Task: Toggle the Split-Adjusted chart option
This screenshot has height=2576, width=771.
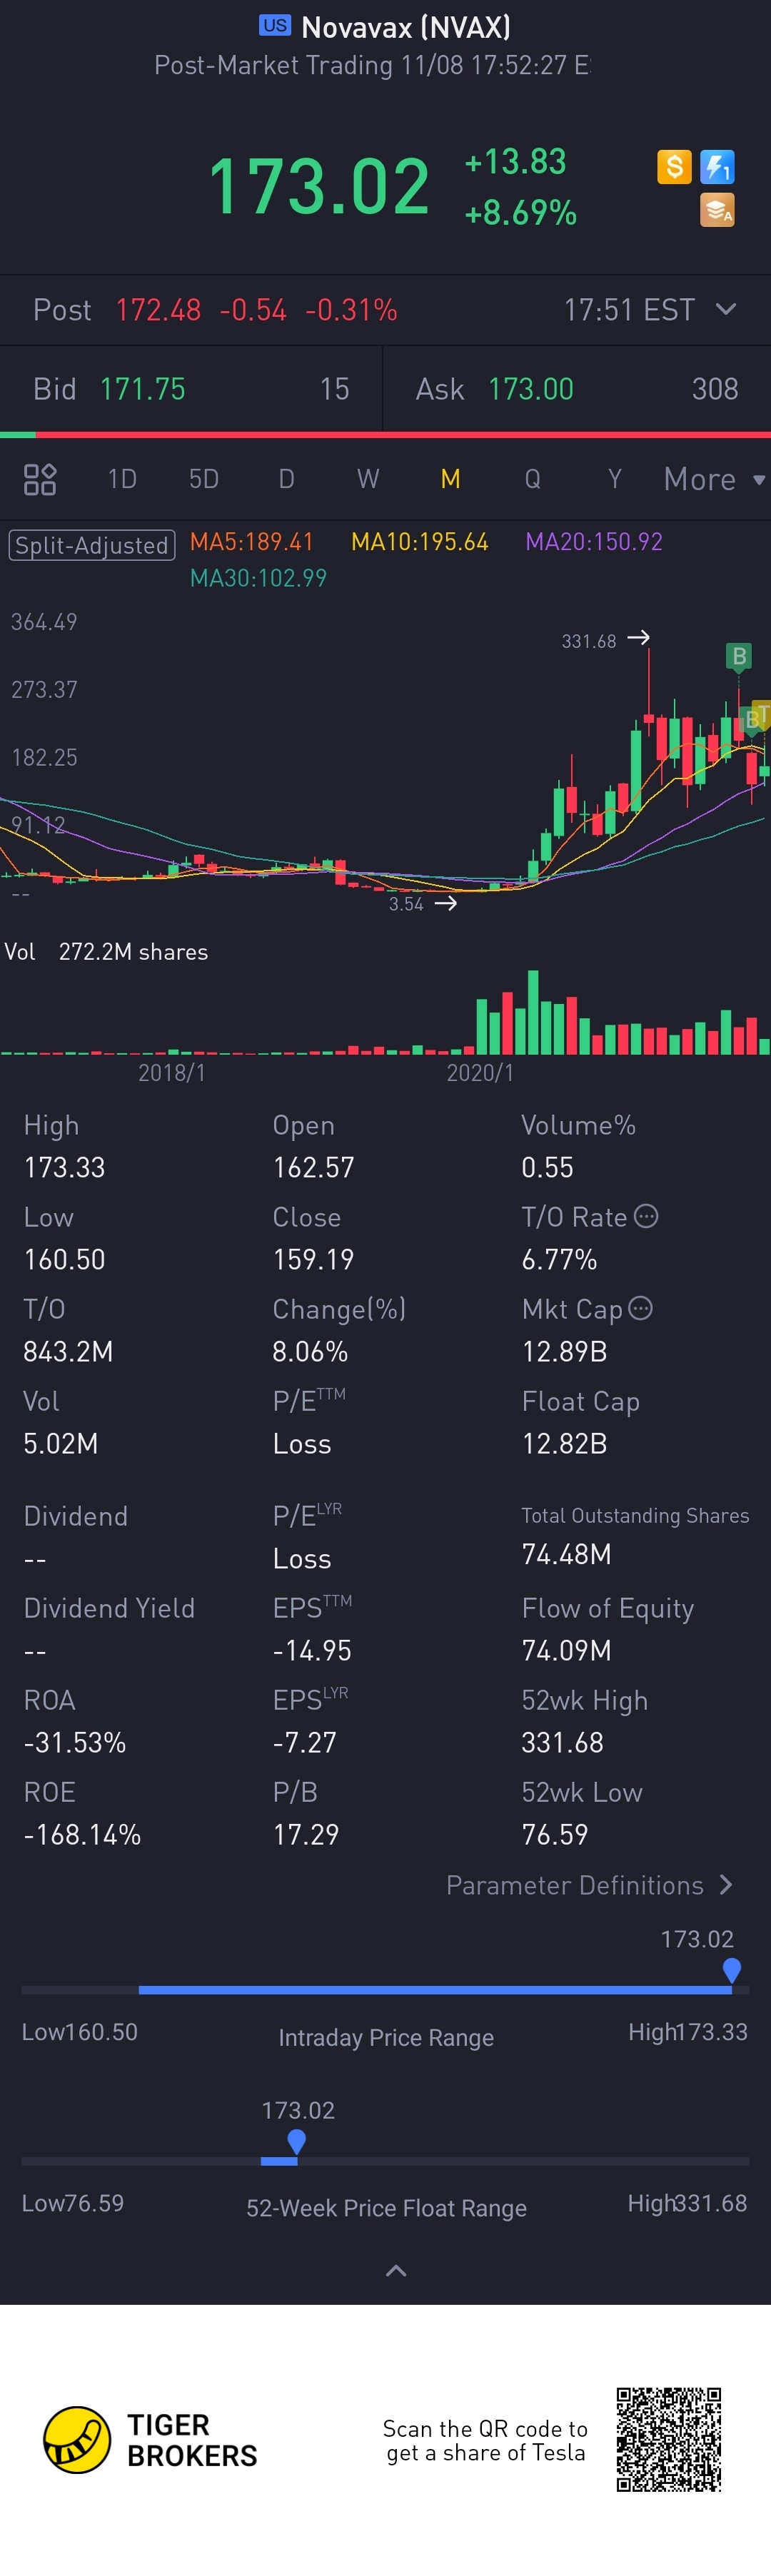Action: [x=92, y=545]
